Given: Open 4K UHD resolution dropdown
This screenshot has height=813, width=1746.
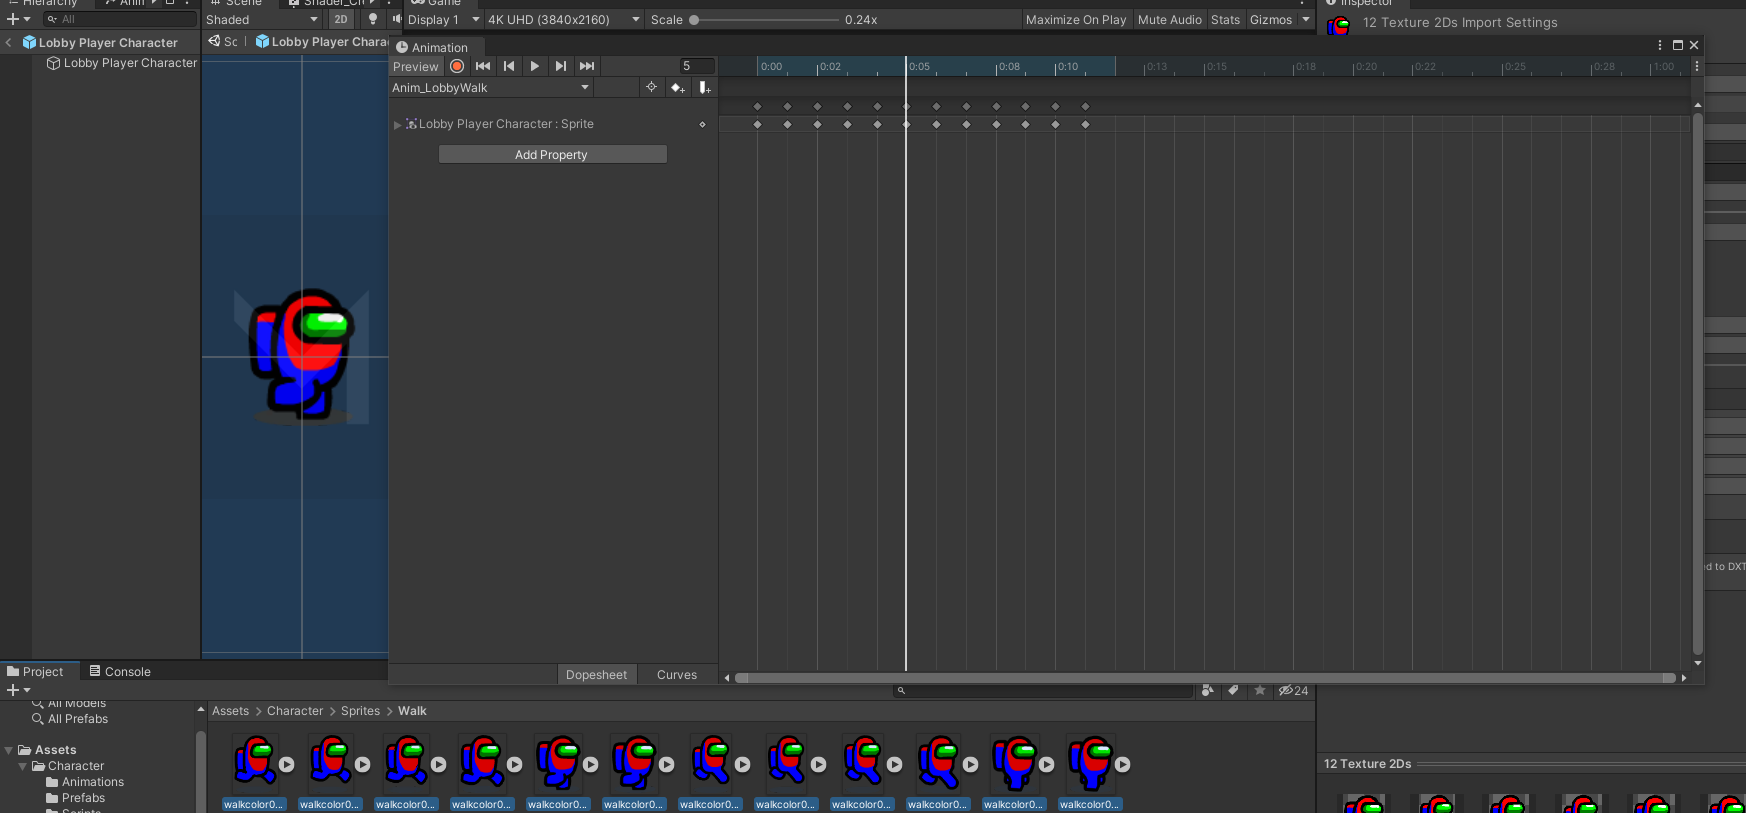Looking at the screenshot, I should [564, 19].
